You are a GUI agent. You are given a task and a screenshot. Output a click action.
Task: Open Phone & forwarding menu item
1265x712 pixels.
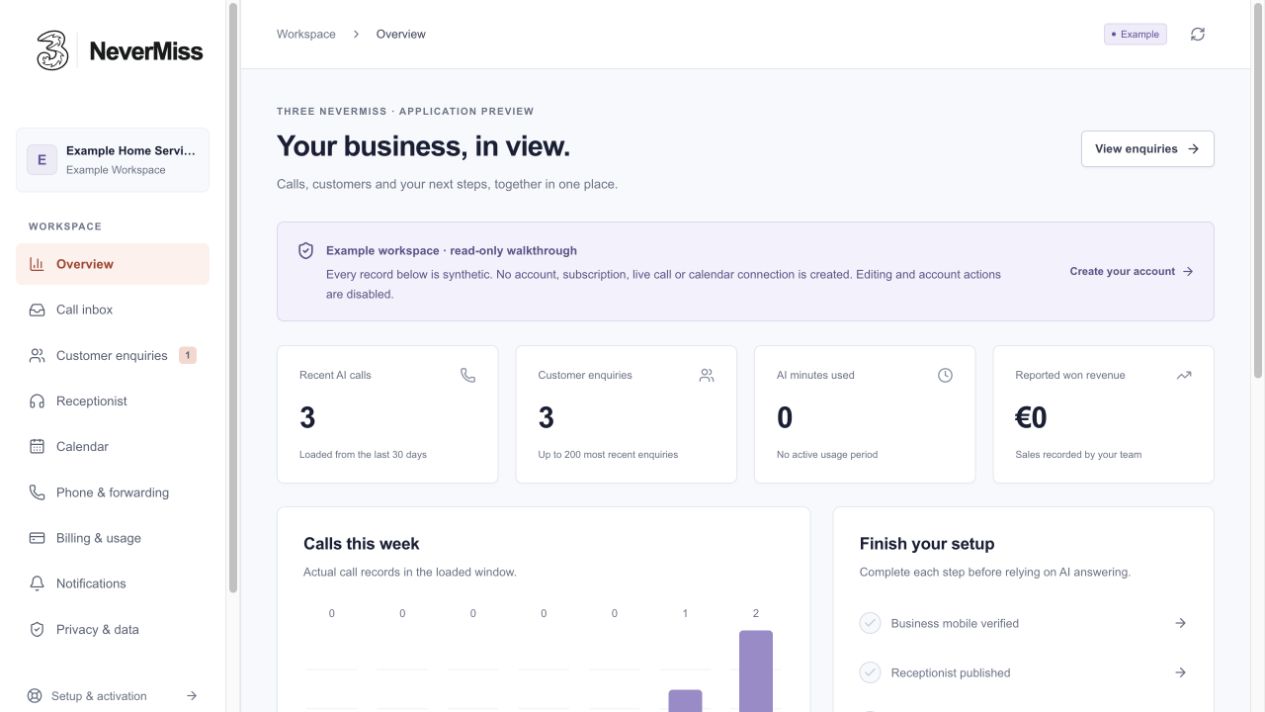pos(113,492)
